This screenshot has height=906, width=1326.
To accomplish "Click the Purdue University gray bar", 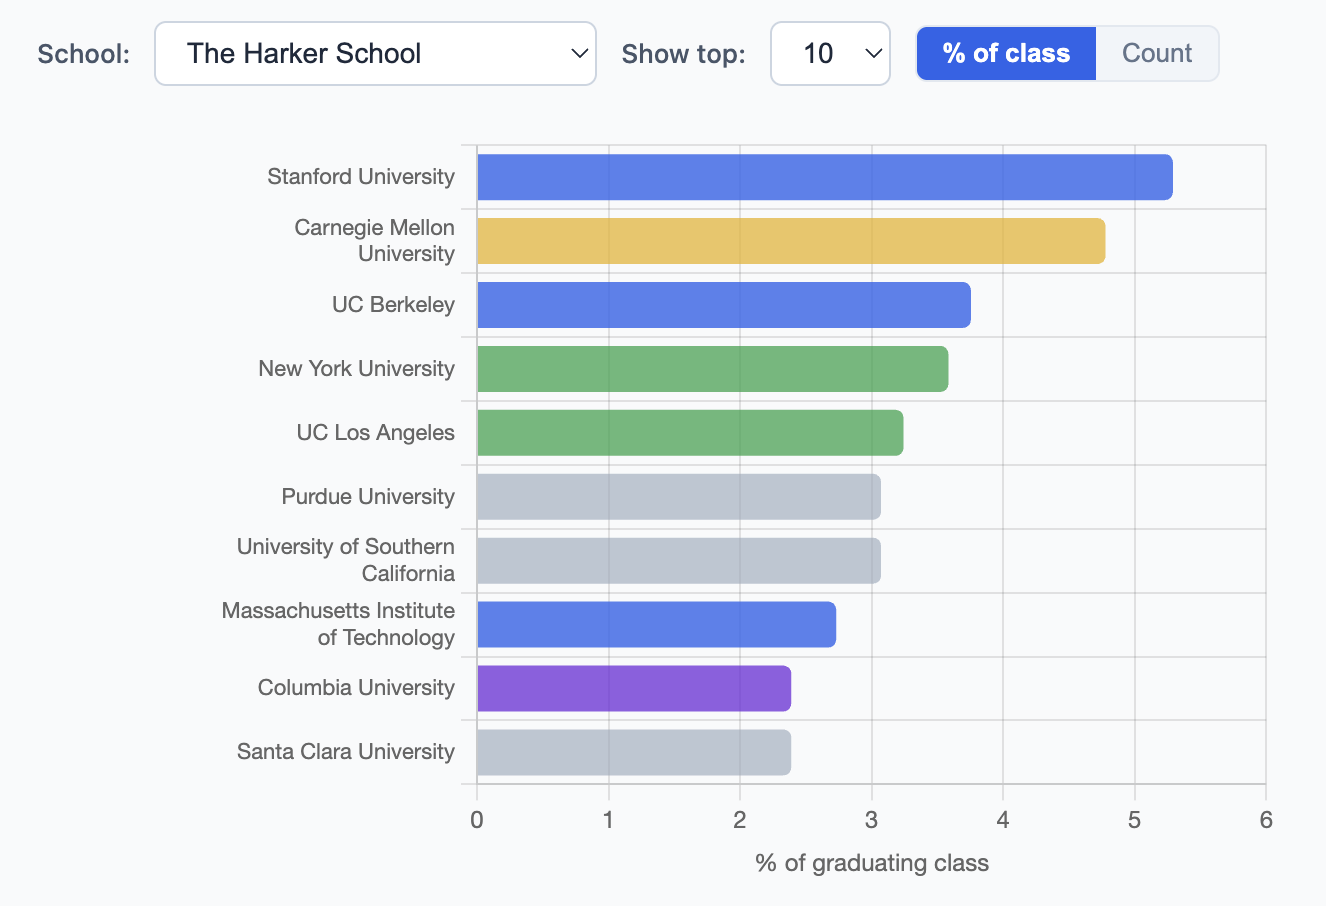I will (x=675, y=496).
